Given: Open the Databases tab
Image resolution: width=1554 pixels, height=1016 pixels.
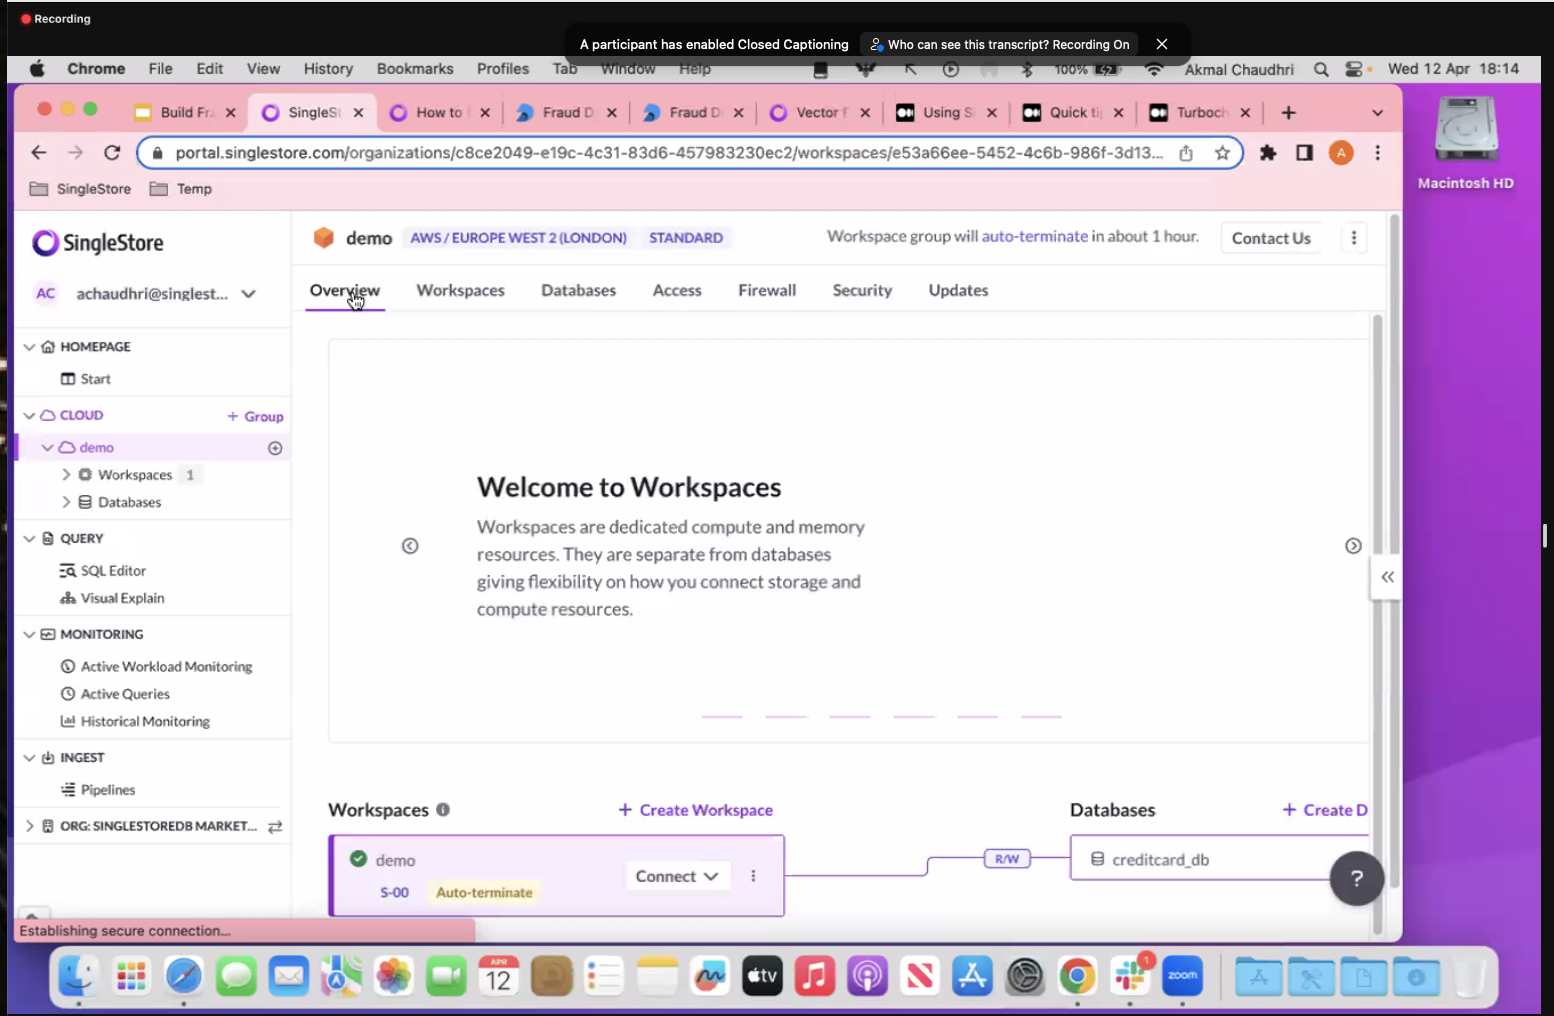Looking at the screenshot, I should [x=578, y=291].
